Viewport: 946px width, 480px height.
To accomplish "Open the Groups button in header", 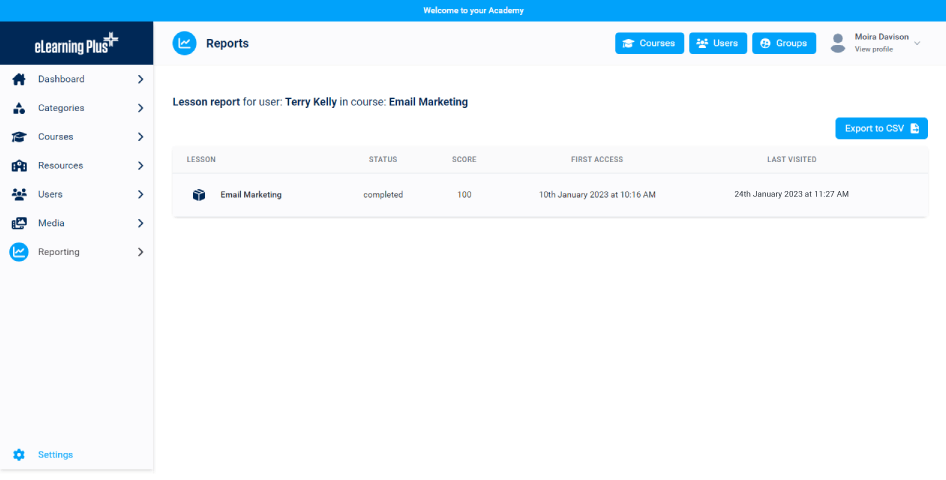I will coord(783,43).
